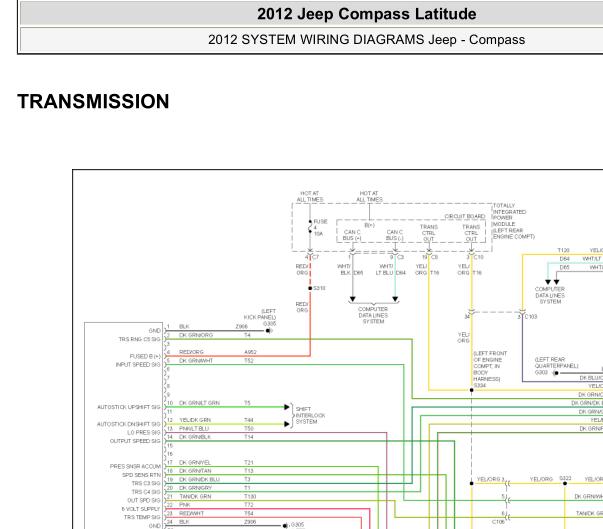Click the T44 circuit code

pyautogui.click(x=249, y=420)
